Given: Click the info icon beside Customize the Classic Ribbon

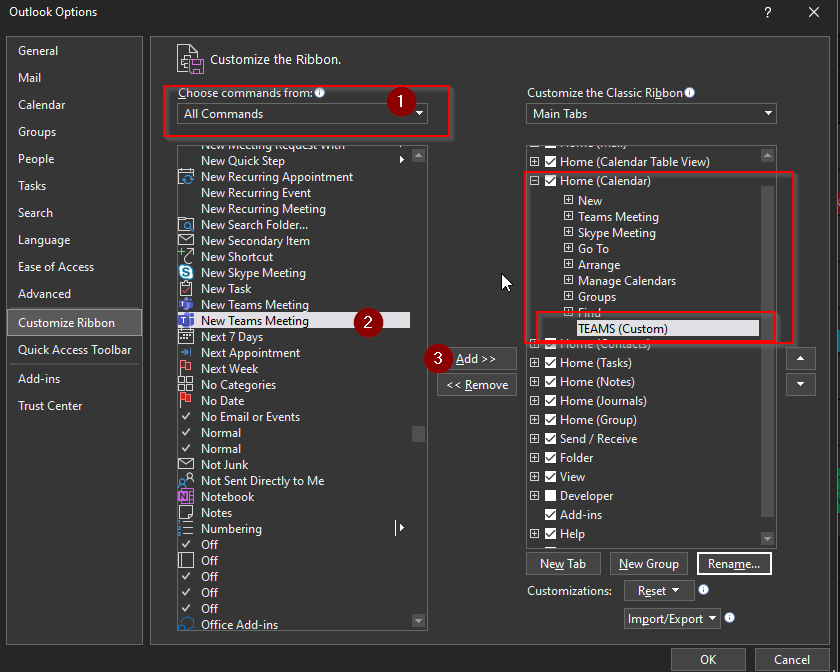Looking at the screenshot, I should [690, 93].
